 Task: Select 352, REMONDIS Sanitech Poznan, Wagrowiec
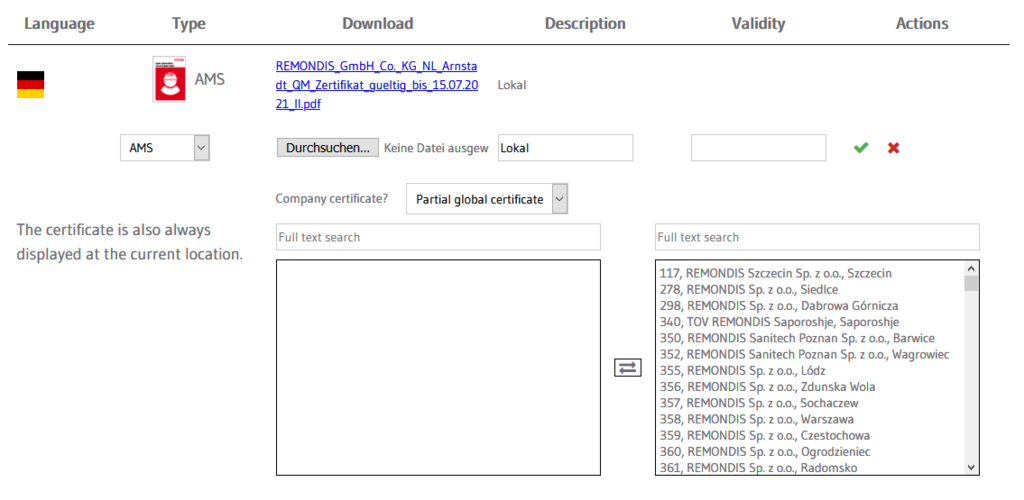[x=805, y=354]
